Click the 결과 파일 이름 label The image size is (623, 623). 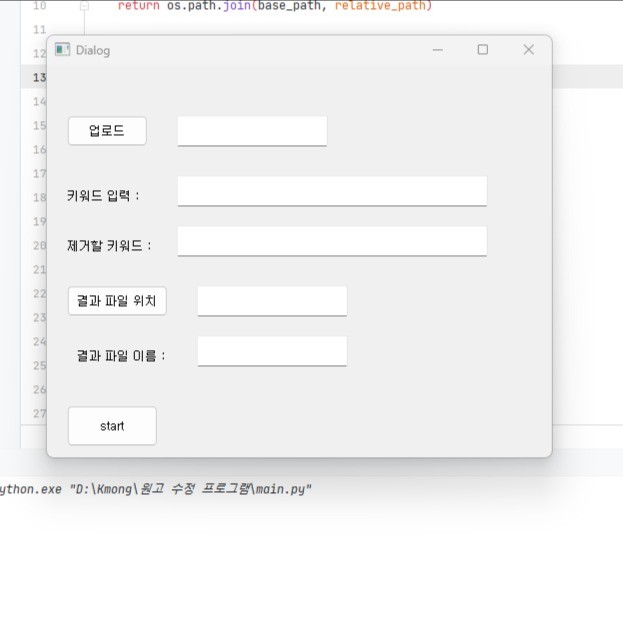pyautogui.click(x=121, y=356)
